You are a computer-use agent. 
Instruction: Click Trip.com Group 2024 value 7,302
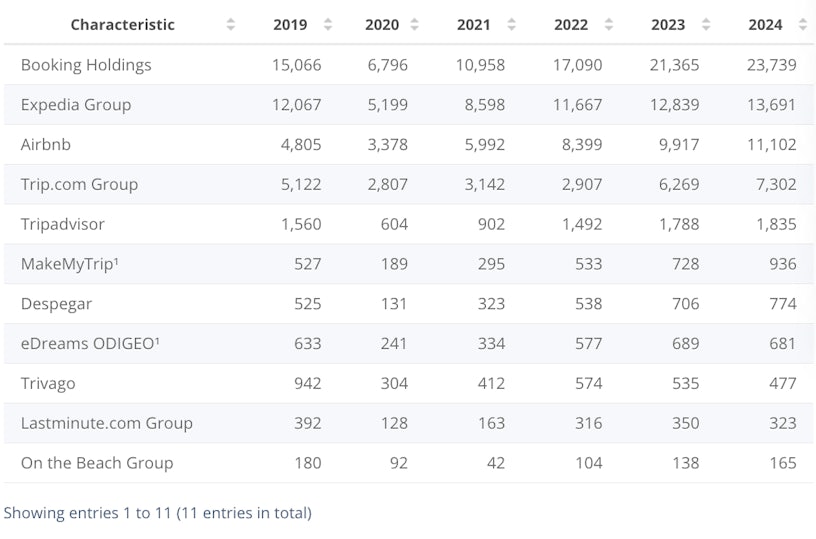776,184
